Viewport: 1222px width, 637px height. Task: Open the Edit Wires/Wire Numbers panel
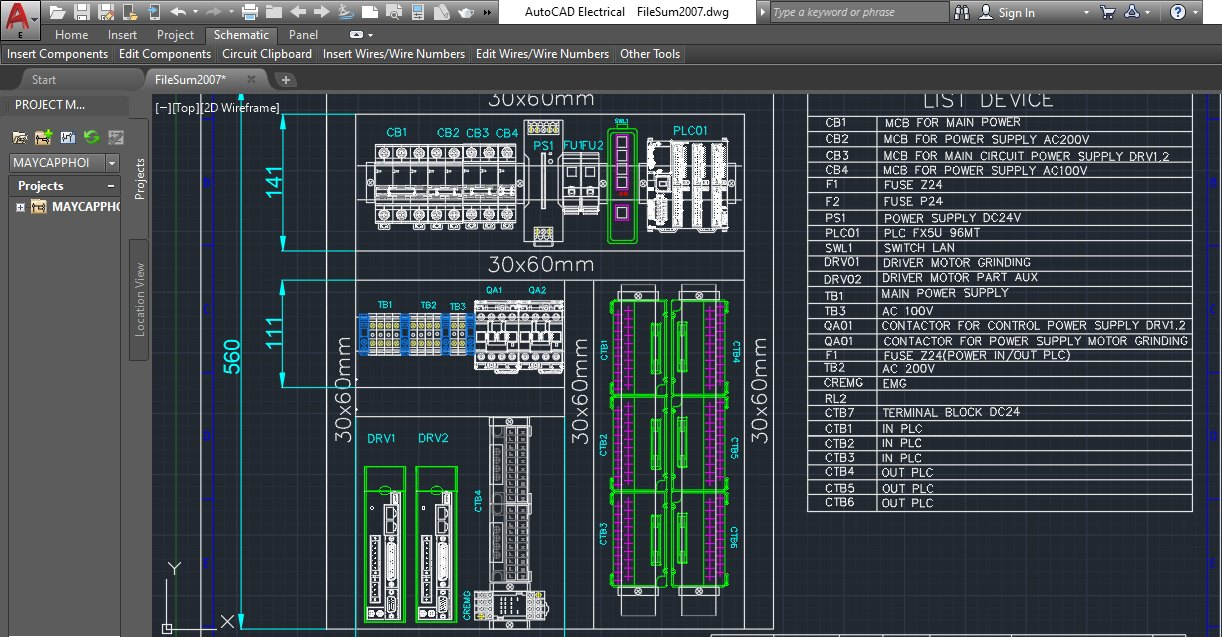(x=542, y=54)
